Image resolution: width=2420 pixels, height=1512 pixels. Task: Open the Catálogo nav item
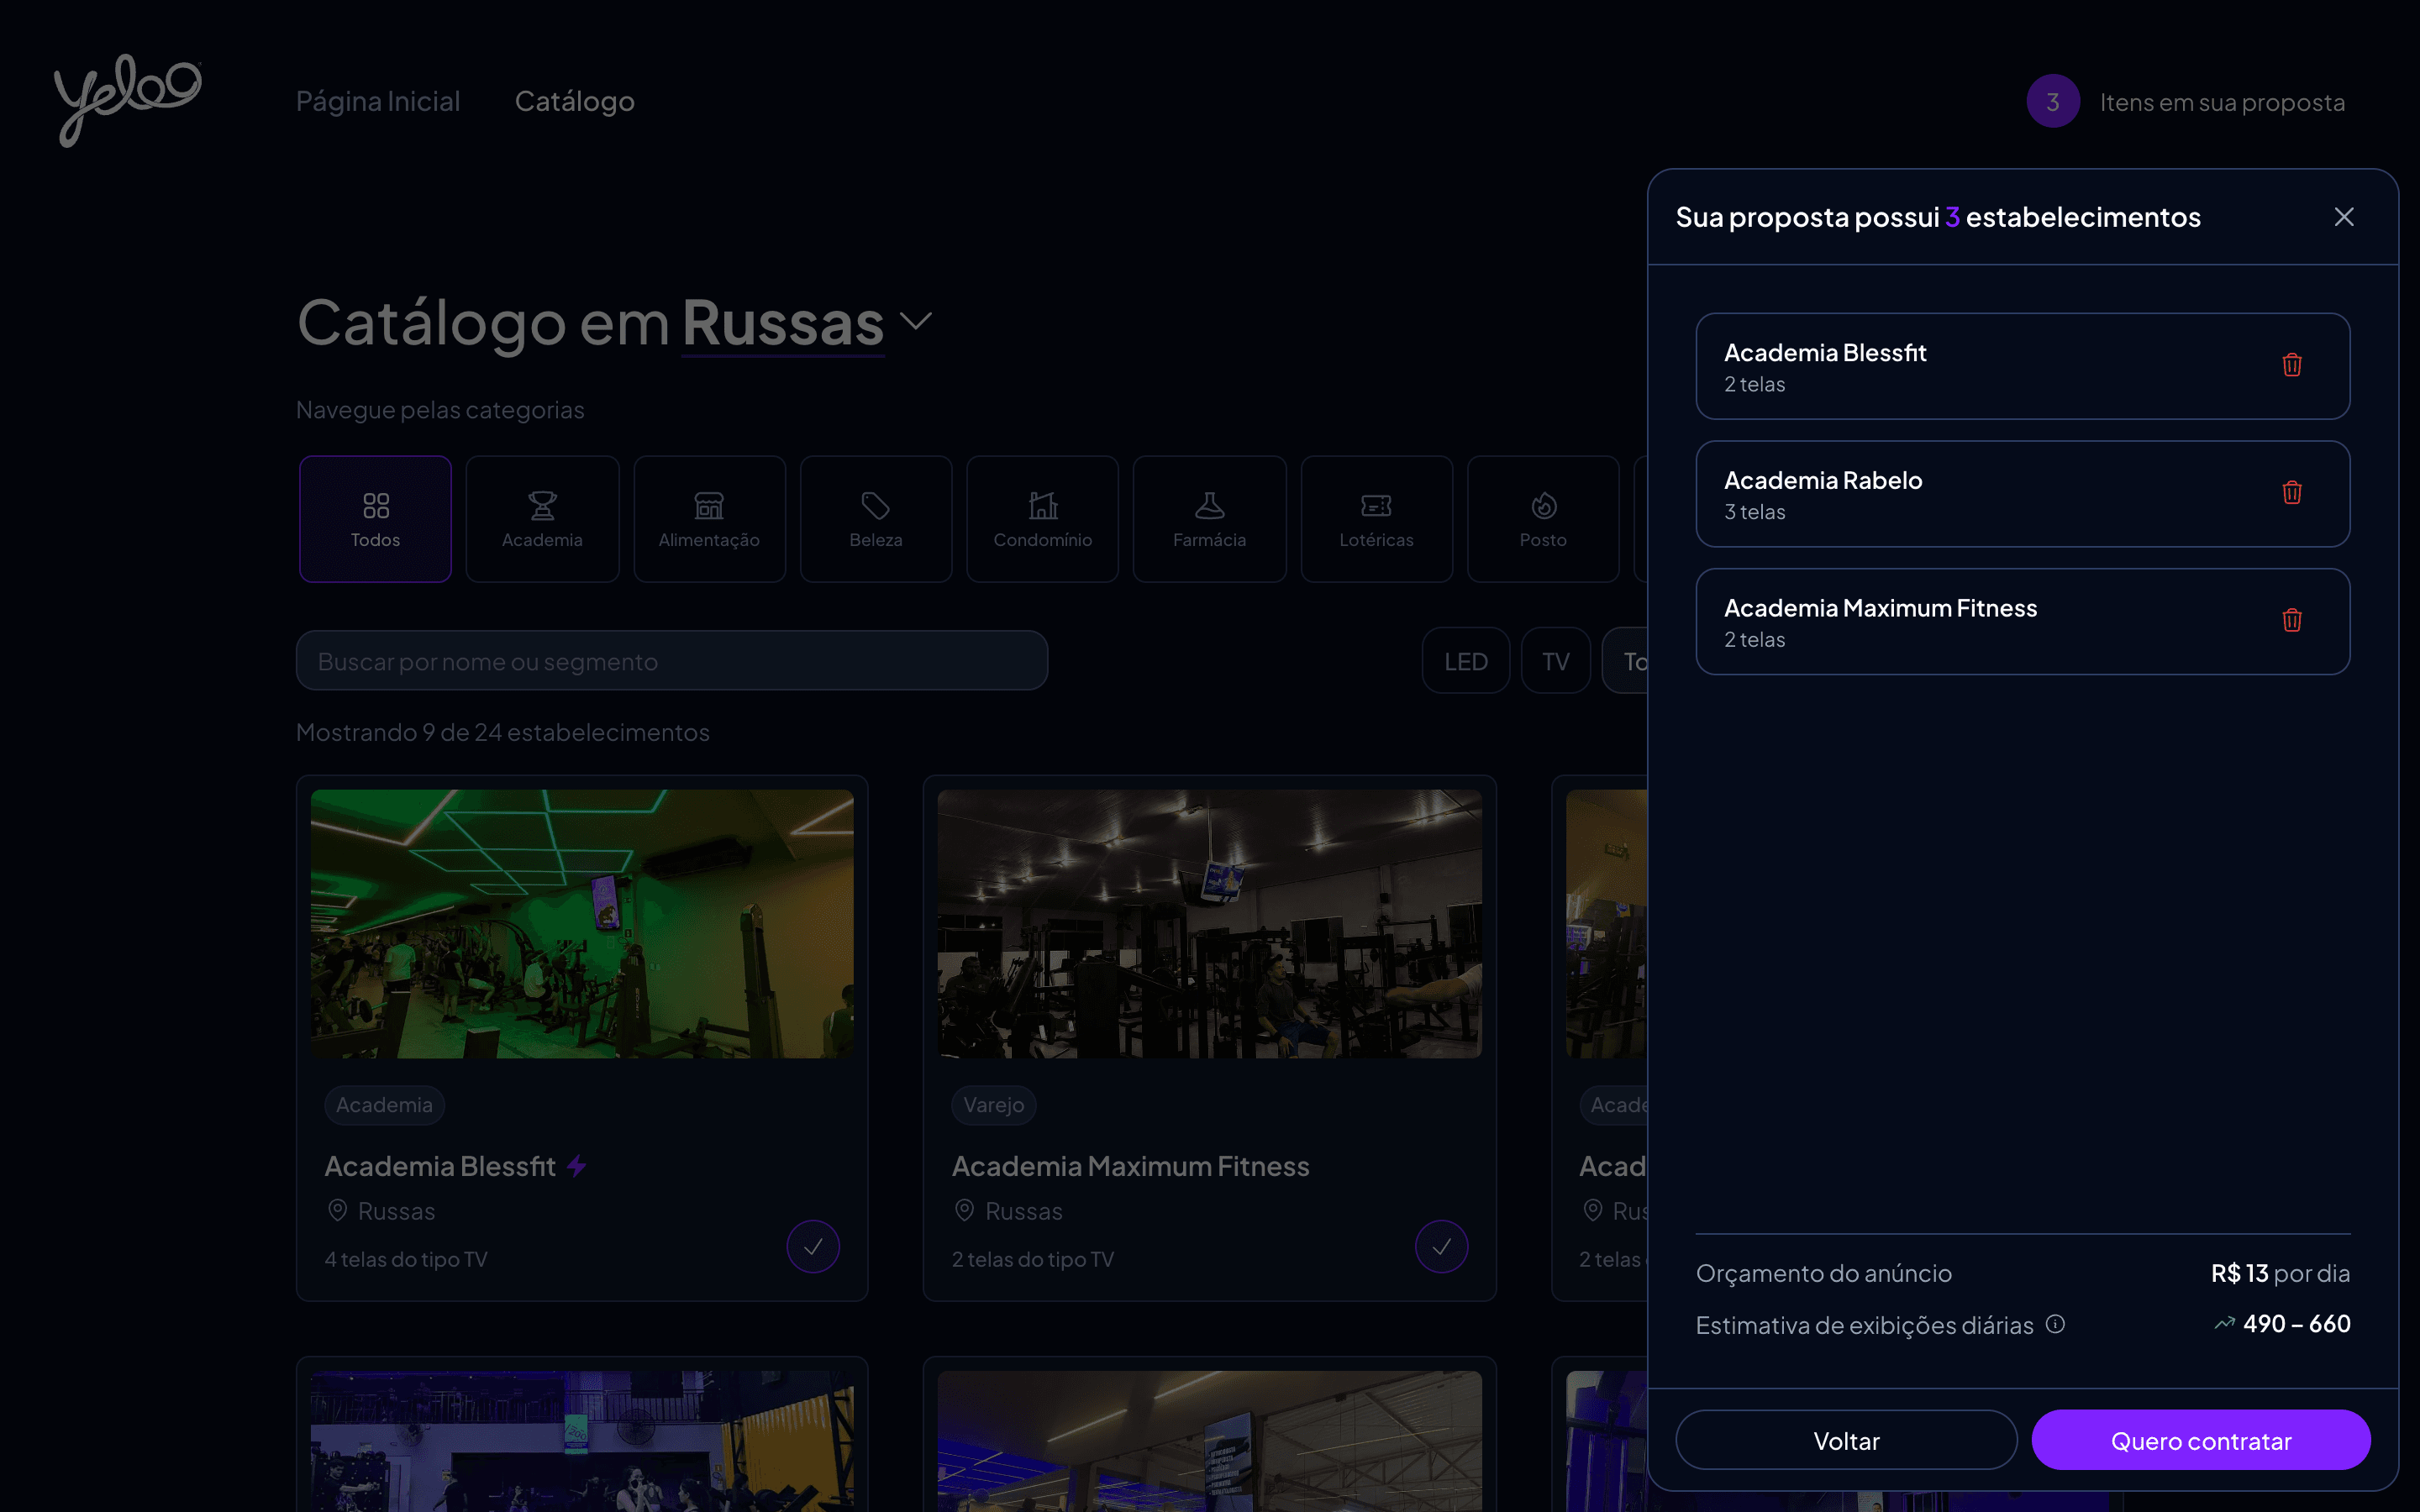pos(575,101)
